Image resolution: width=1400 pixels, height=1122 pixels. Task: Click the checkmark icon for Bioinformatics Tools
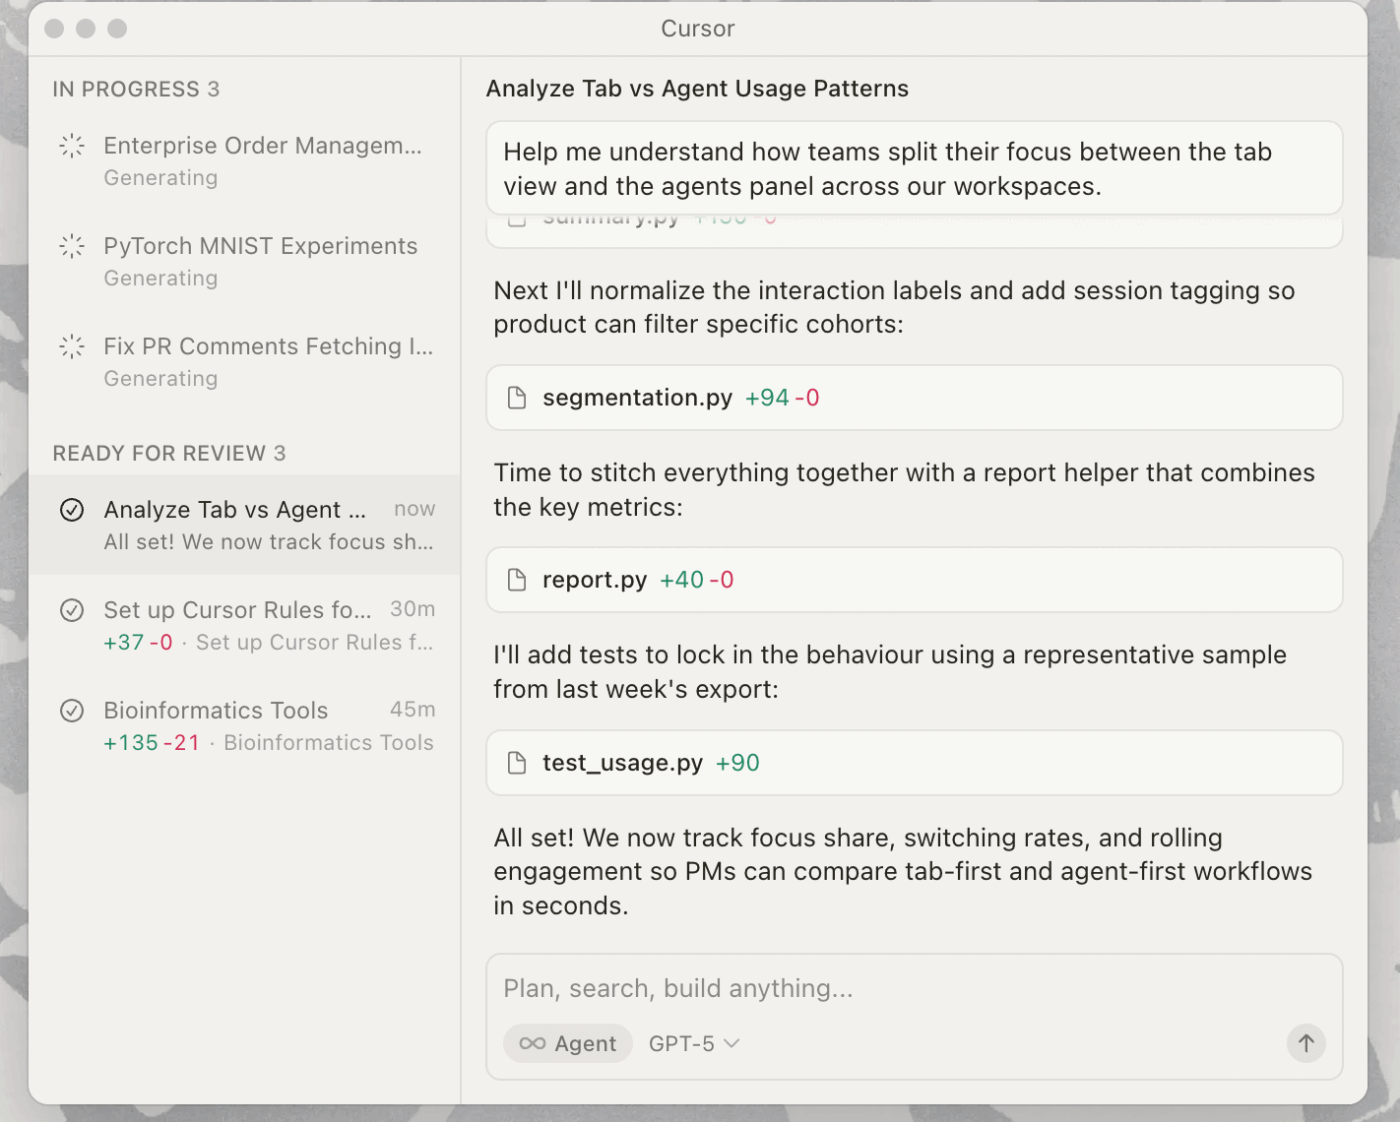point(72,711)
